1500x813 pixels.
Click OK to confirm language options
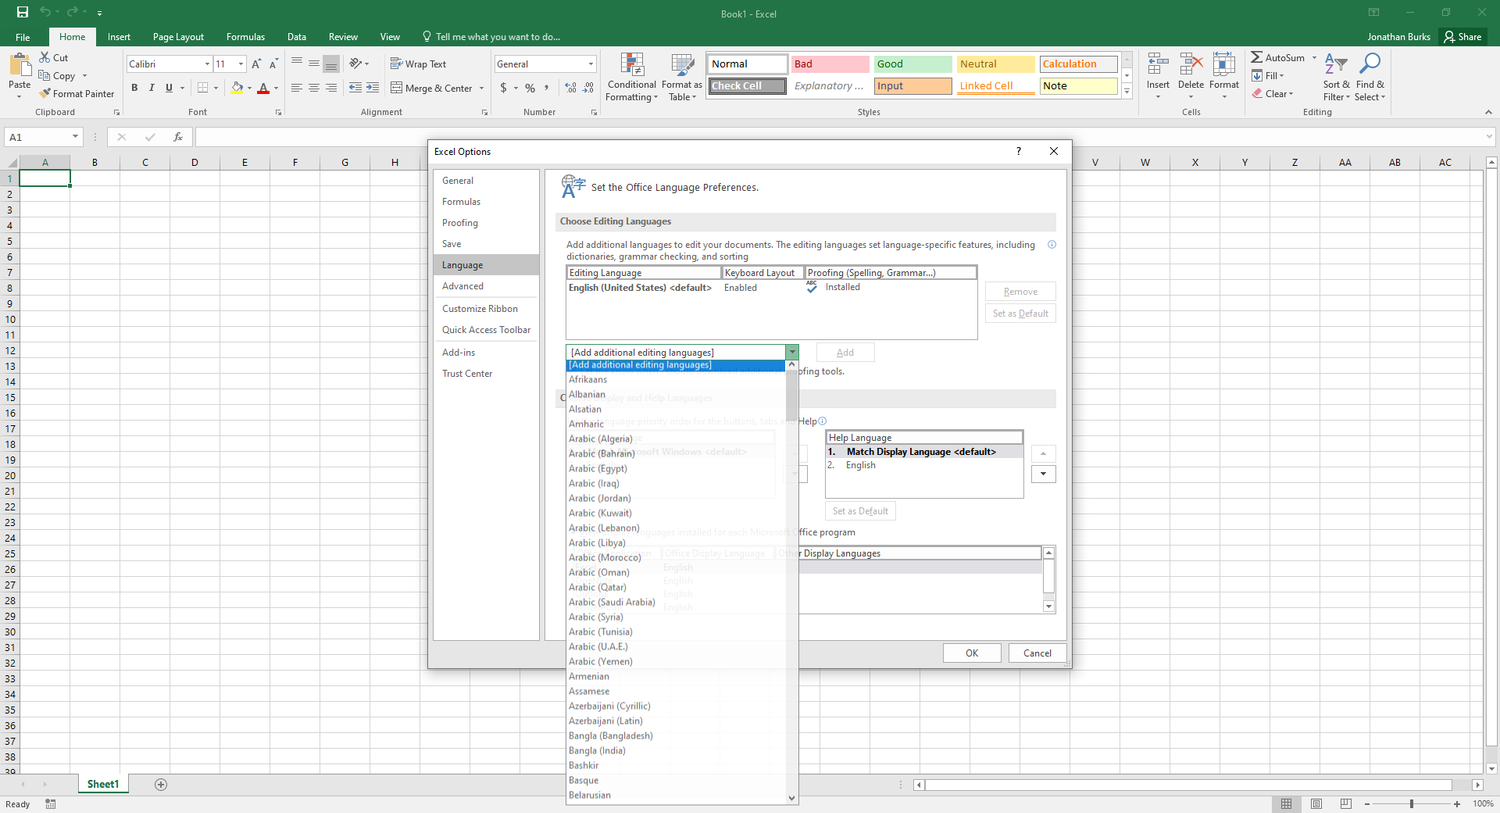tap(971, 652)
